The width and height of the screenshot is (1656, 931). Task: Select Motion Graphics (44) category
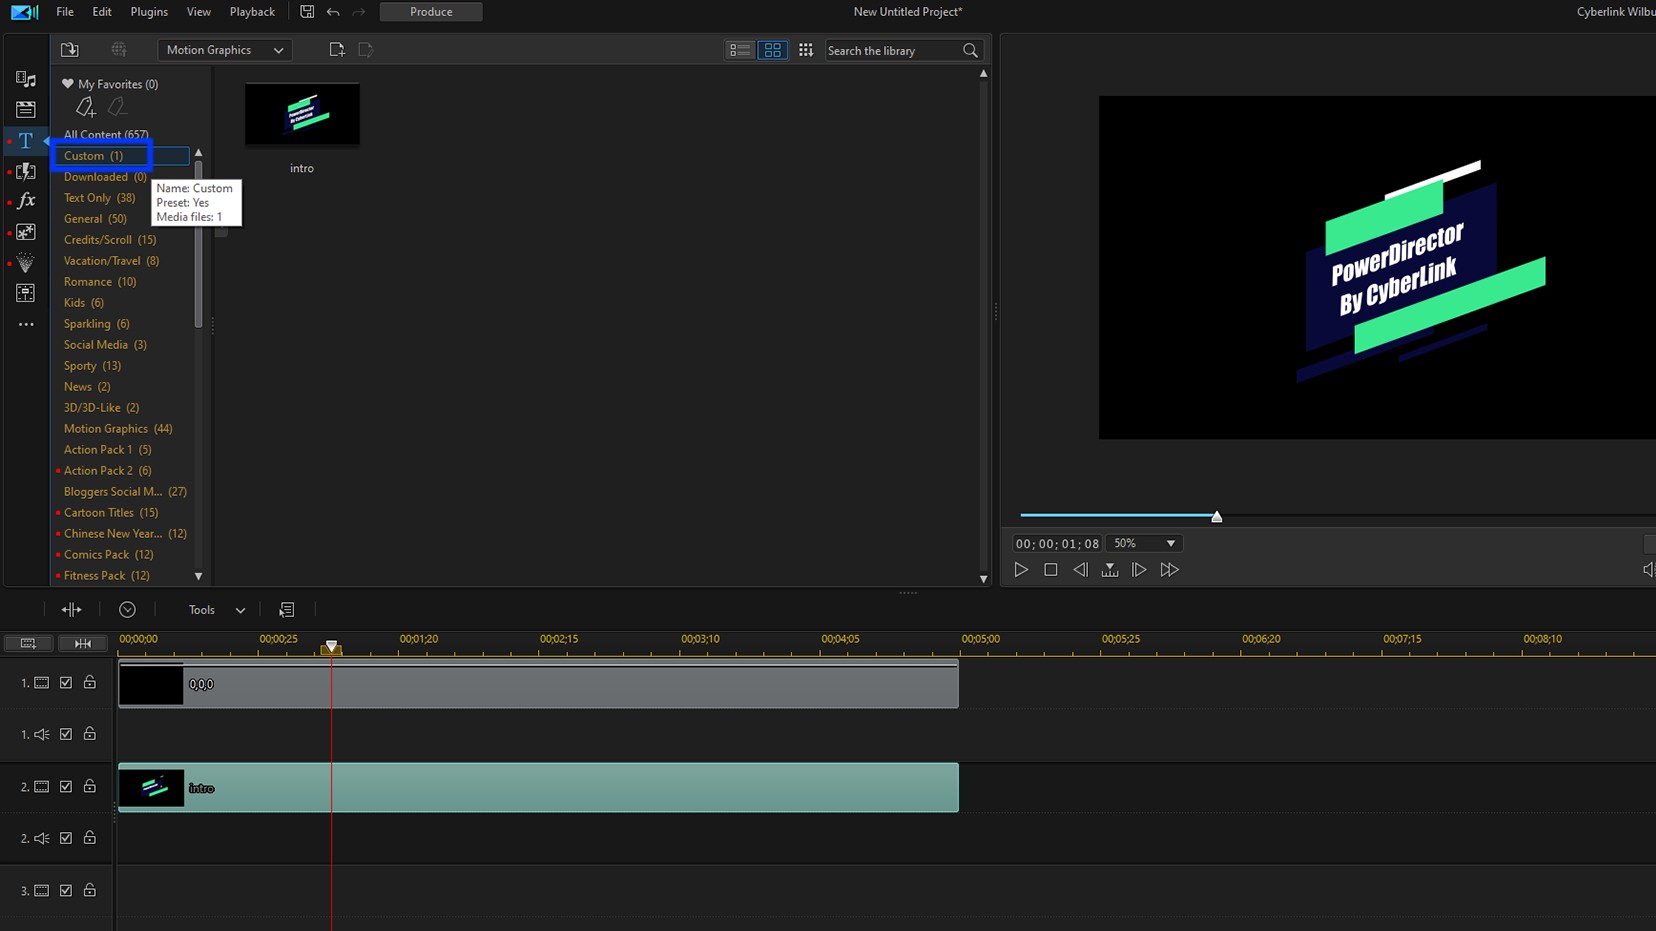click(118, 429)
